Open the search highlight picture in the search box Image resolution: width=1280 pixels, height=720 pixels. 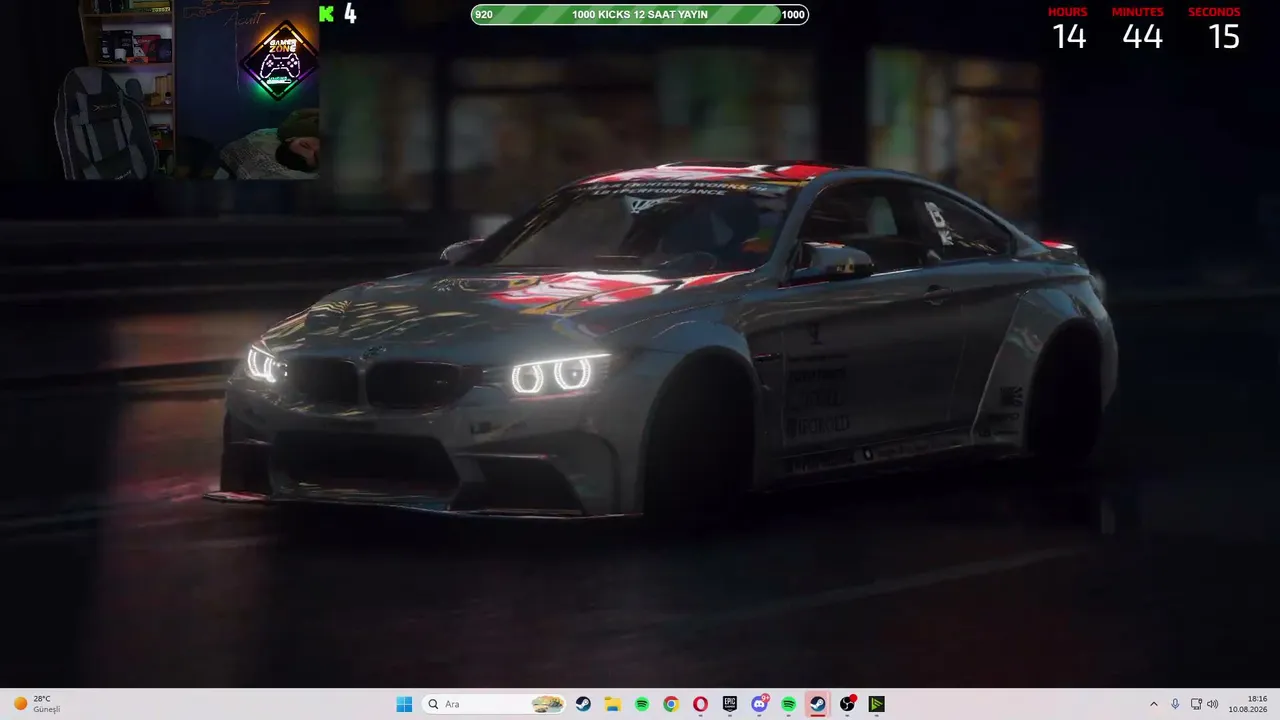(x=547, y=704)
